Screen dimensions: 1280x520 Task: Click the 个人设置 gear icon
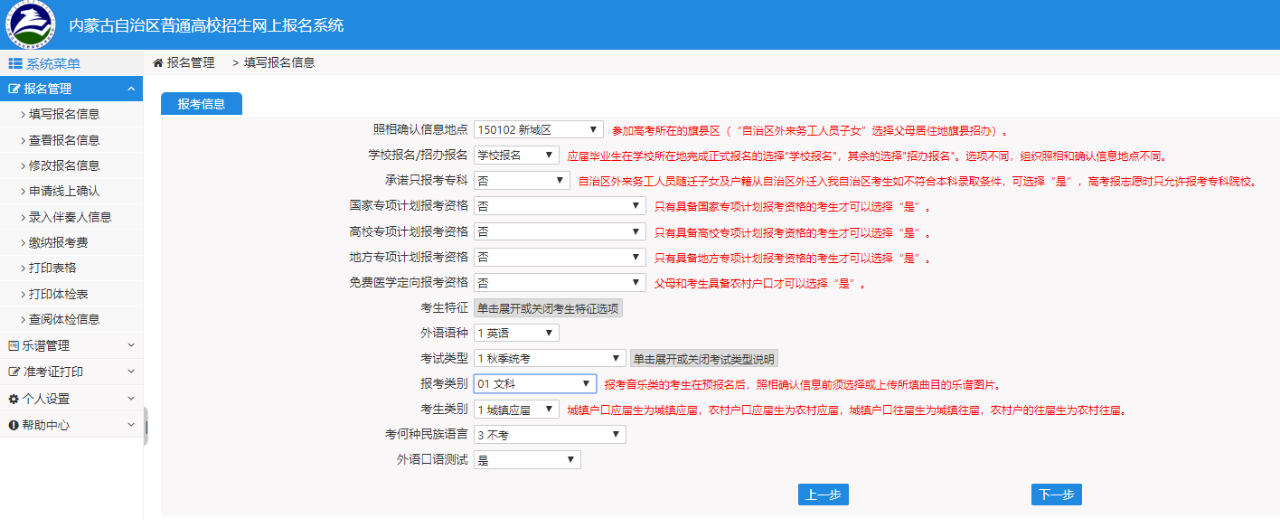(14, 399)
